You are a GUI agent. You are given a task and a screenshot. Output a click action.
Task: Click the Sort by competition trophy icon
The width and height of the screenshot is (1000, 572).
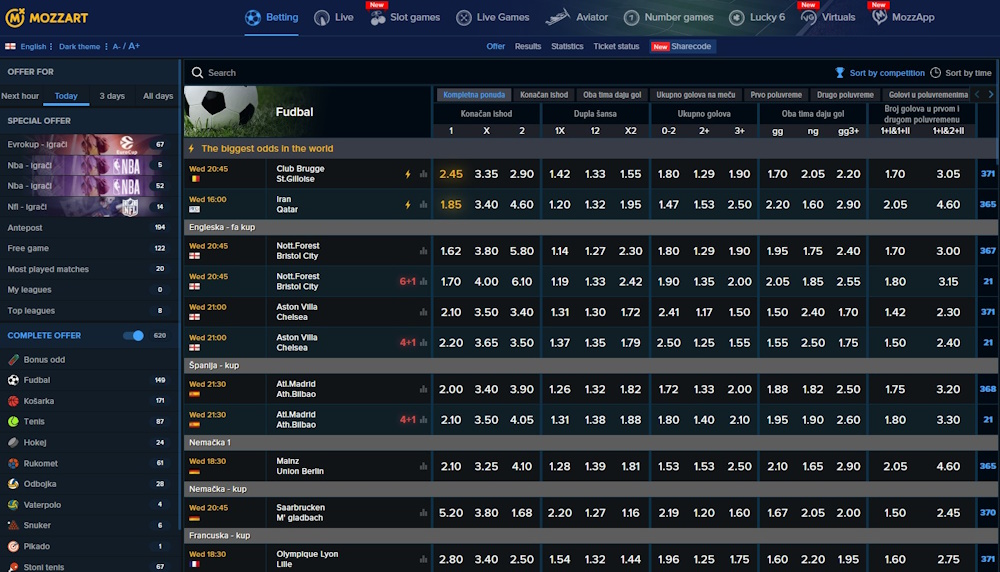[839, 73]
